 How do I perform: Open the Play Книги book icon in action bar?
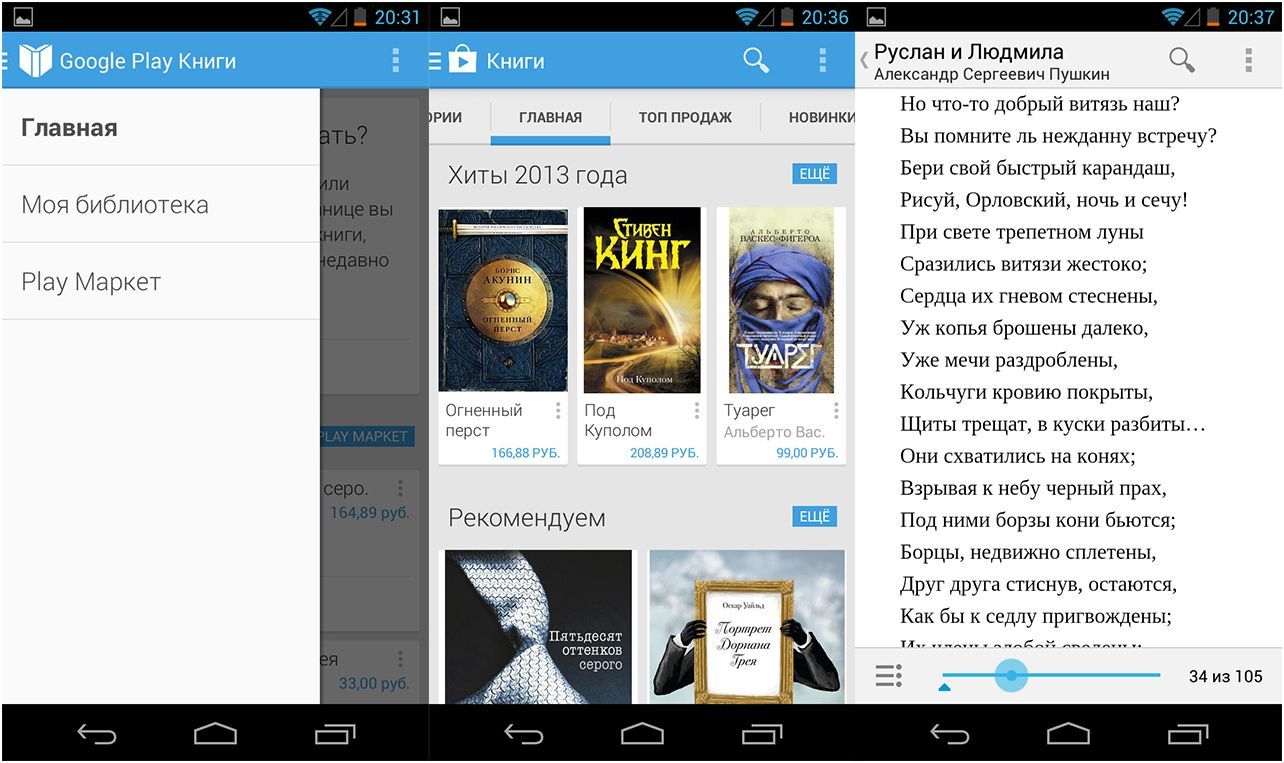pos(31,60)
